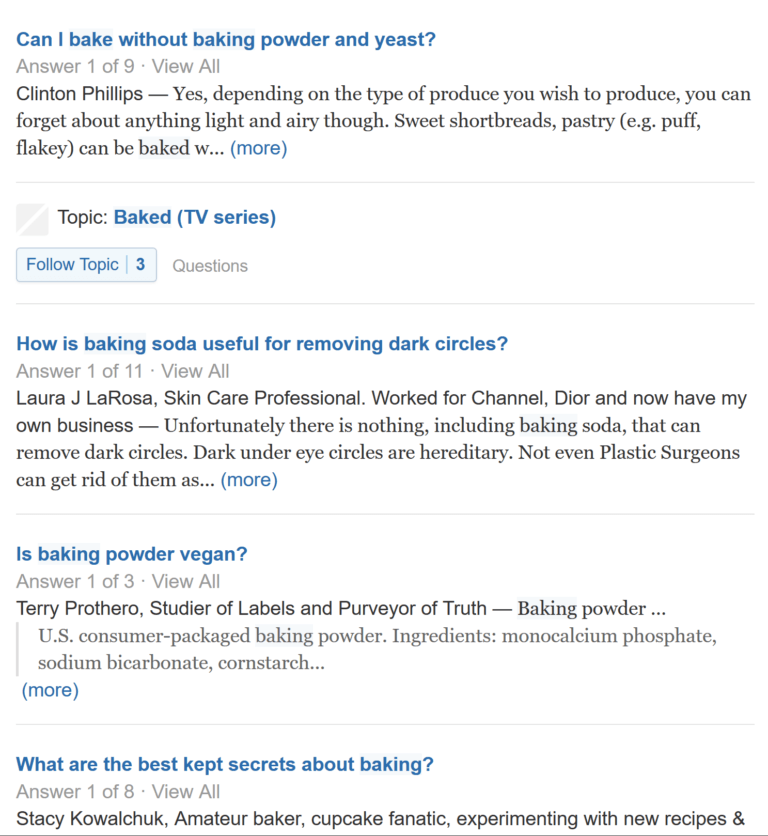The width and height of the screenshot is (768, 836).
Task: View all 11 answers about dark circles
Action: coord(195,371)
